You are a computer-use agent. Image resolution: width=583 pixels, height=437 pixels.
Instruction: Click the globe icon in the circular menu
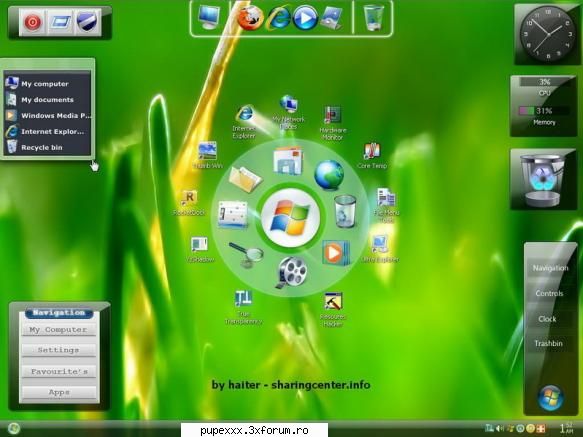(329, 175)
